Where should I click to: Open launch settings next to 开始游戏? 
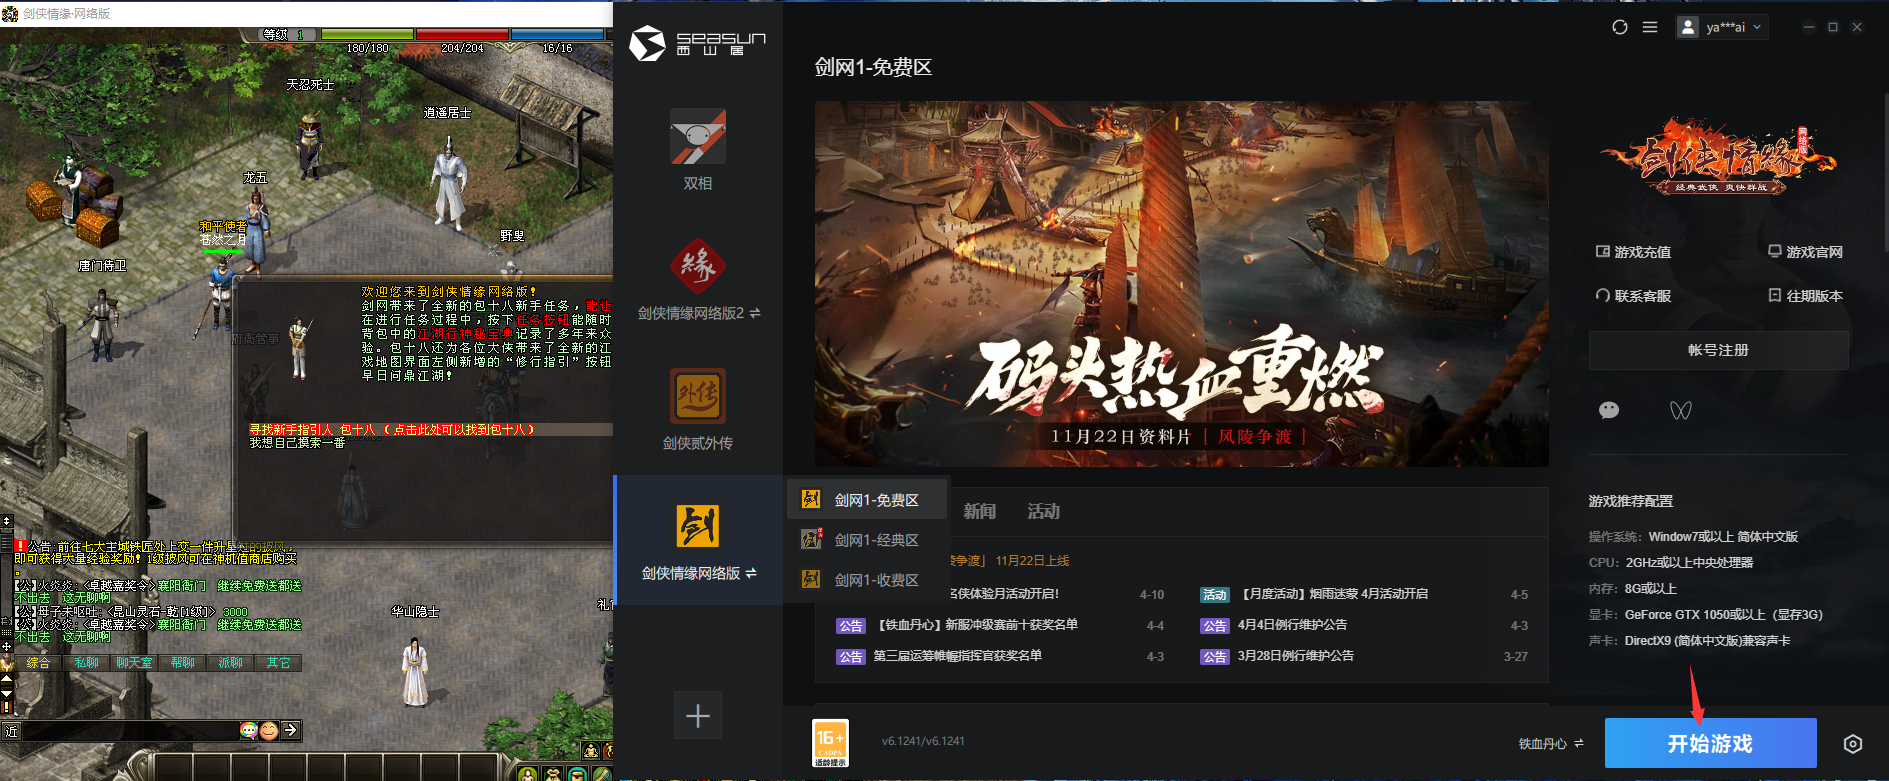click(1853, 744)
